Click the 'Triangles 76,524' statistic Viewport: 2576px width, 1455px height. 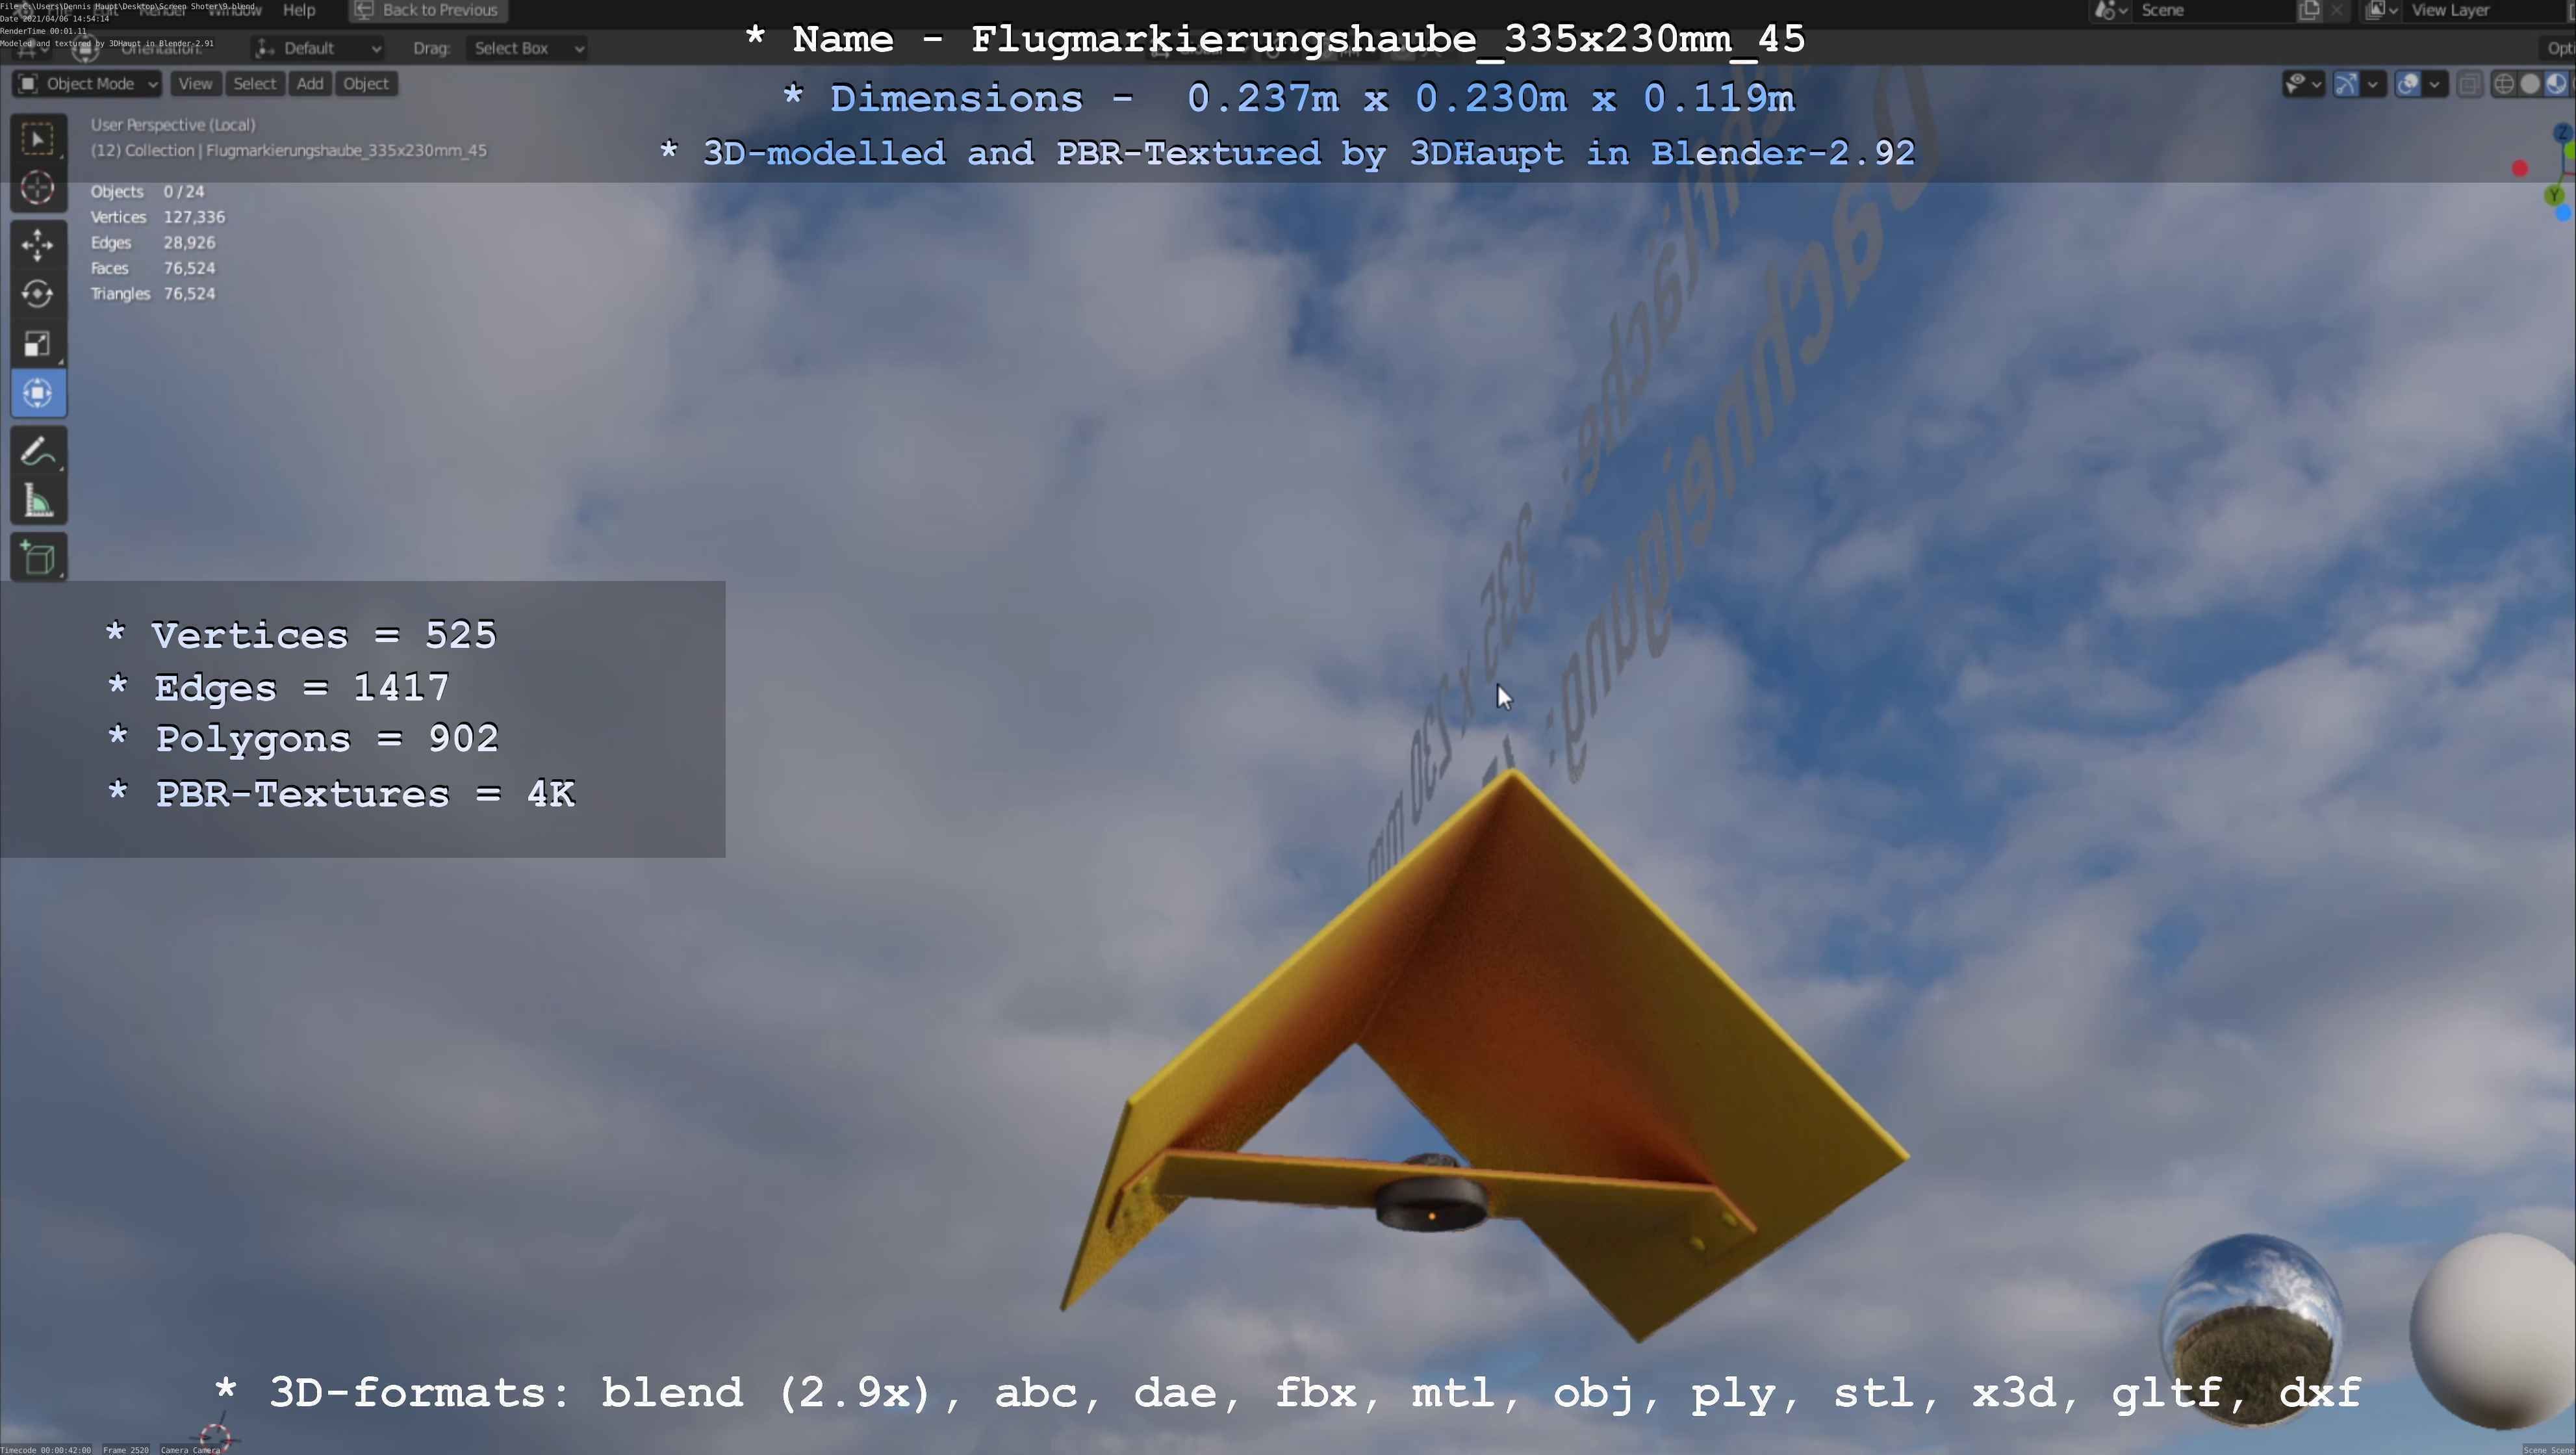click(153, 294)
